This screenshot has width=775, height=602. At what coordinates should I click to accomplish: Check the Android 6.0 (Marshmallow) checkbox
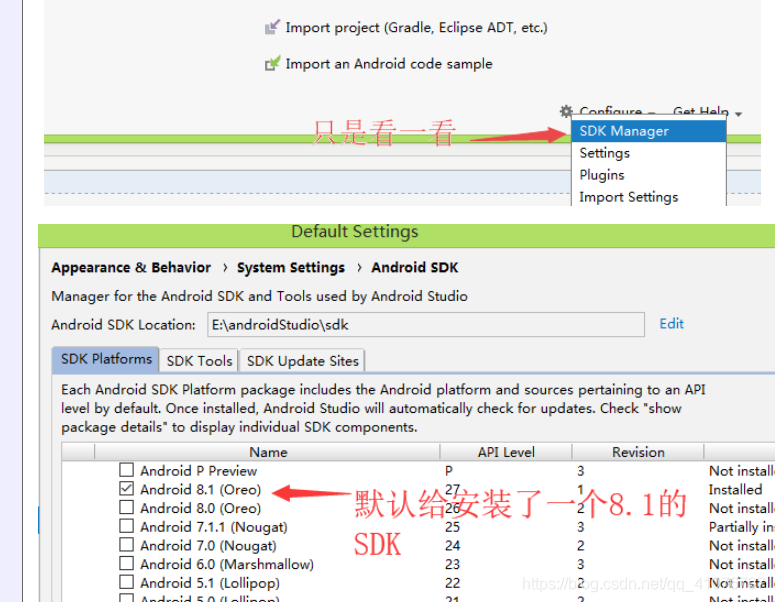[x=127, y=563]
